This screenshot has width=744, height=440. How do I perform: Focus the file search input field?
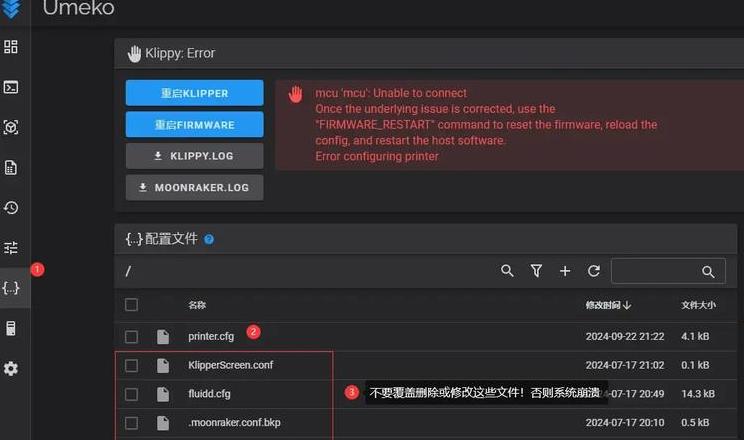668,271
